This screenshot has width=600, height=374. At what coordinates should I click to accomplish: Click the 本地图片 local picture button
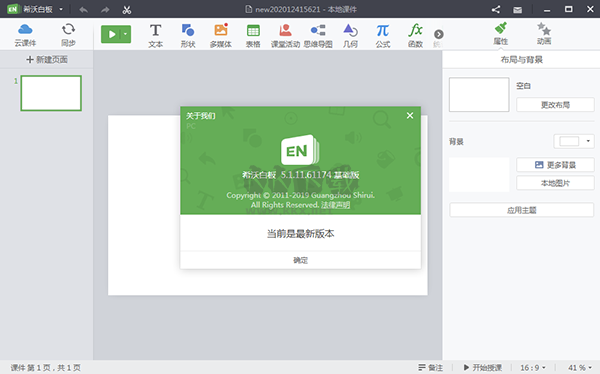point(555,183)
